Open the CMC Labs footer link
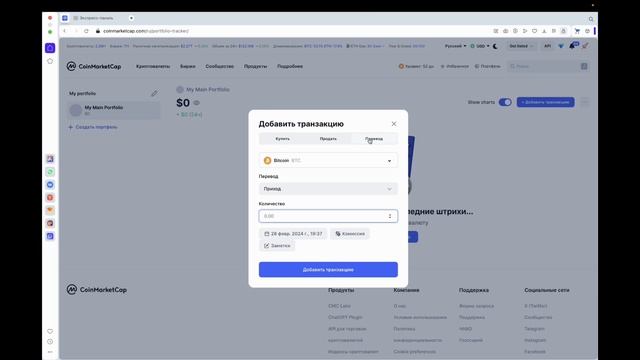The image size is (640, 360). tap(339, 306)
